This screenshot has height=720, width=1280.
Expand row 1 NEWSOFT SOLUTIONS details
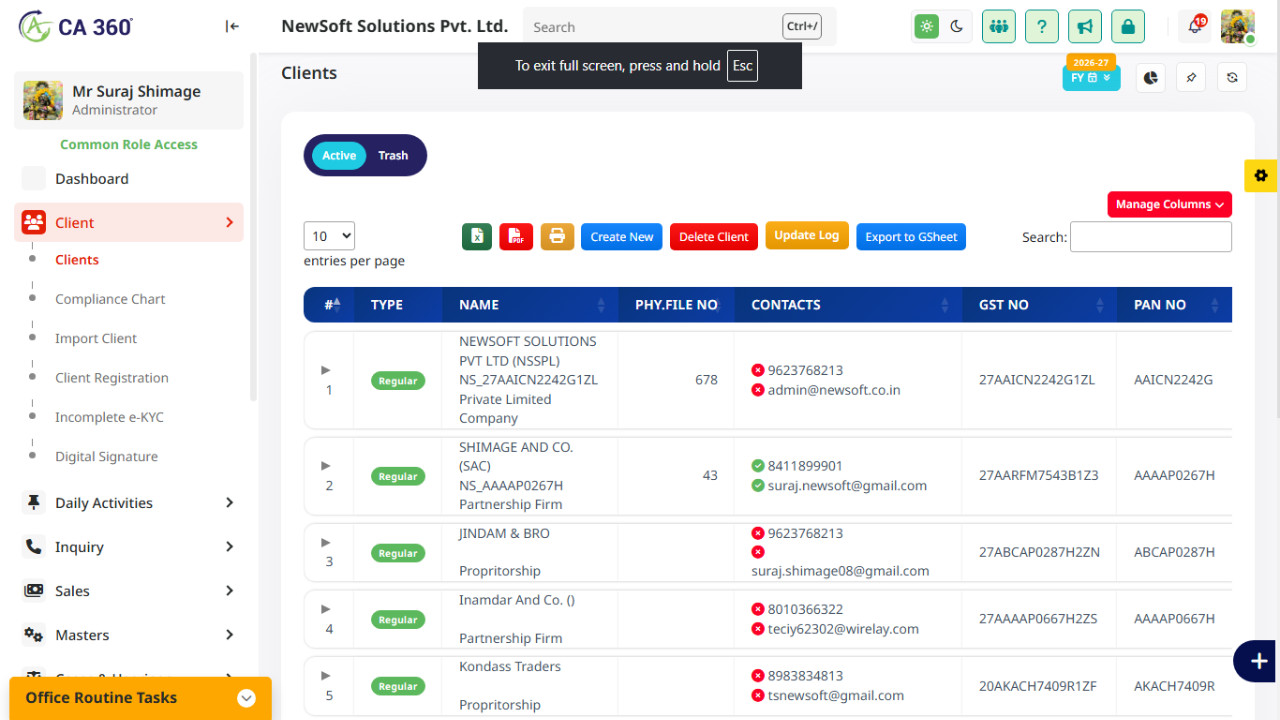326,370
